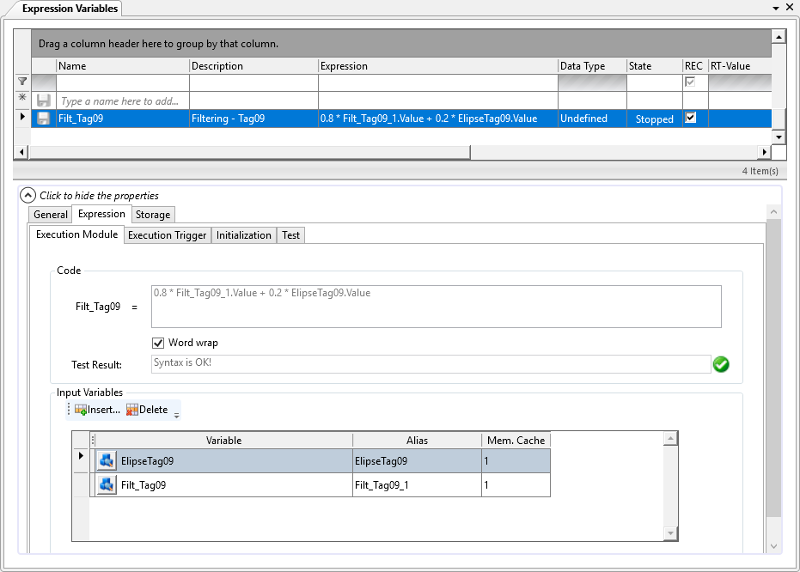
Task: Click the Data Type column header
Action: coord(592,66)
